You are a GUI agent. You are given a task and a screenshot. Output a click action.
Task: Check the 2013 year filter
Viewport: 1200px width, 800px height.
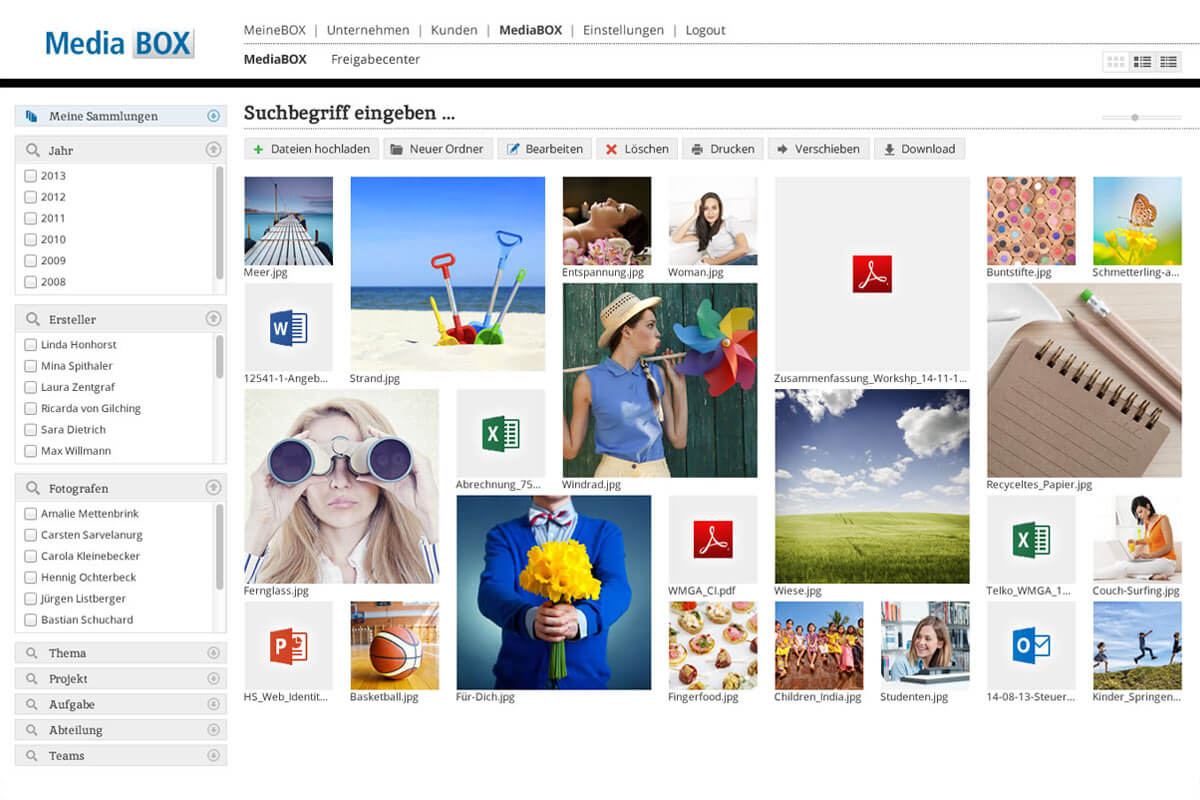click(x=31, y=176)
